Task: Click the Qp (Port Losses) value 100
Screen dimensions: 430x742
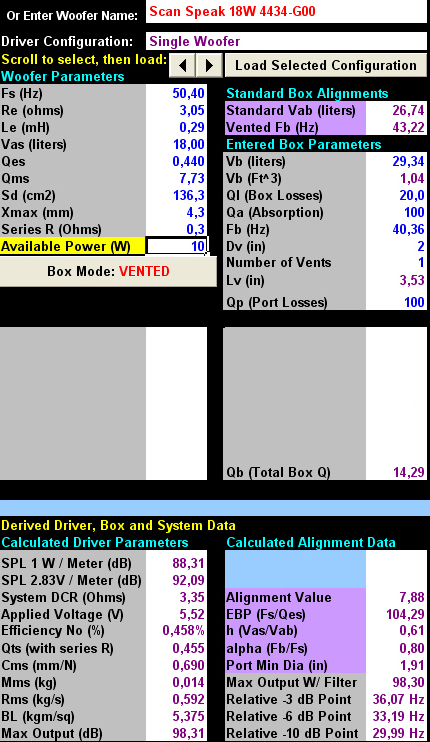Action: pyautogui.click(x=414, y=302)
